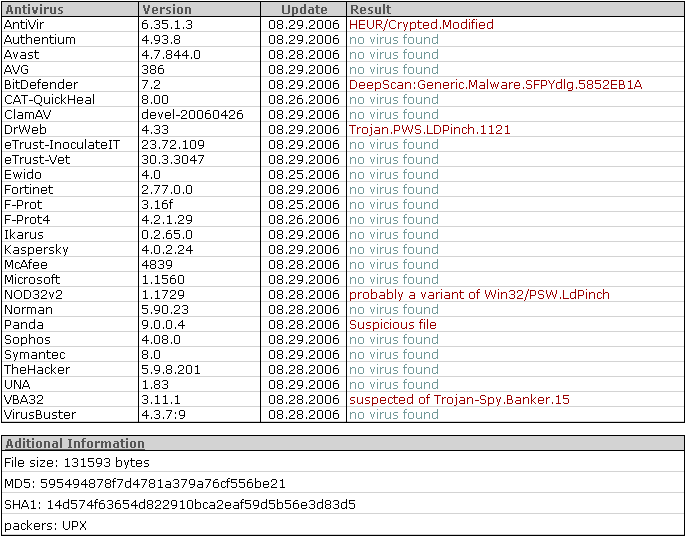Click the Aditional Information header

75,443
